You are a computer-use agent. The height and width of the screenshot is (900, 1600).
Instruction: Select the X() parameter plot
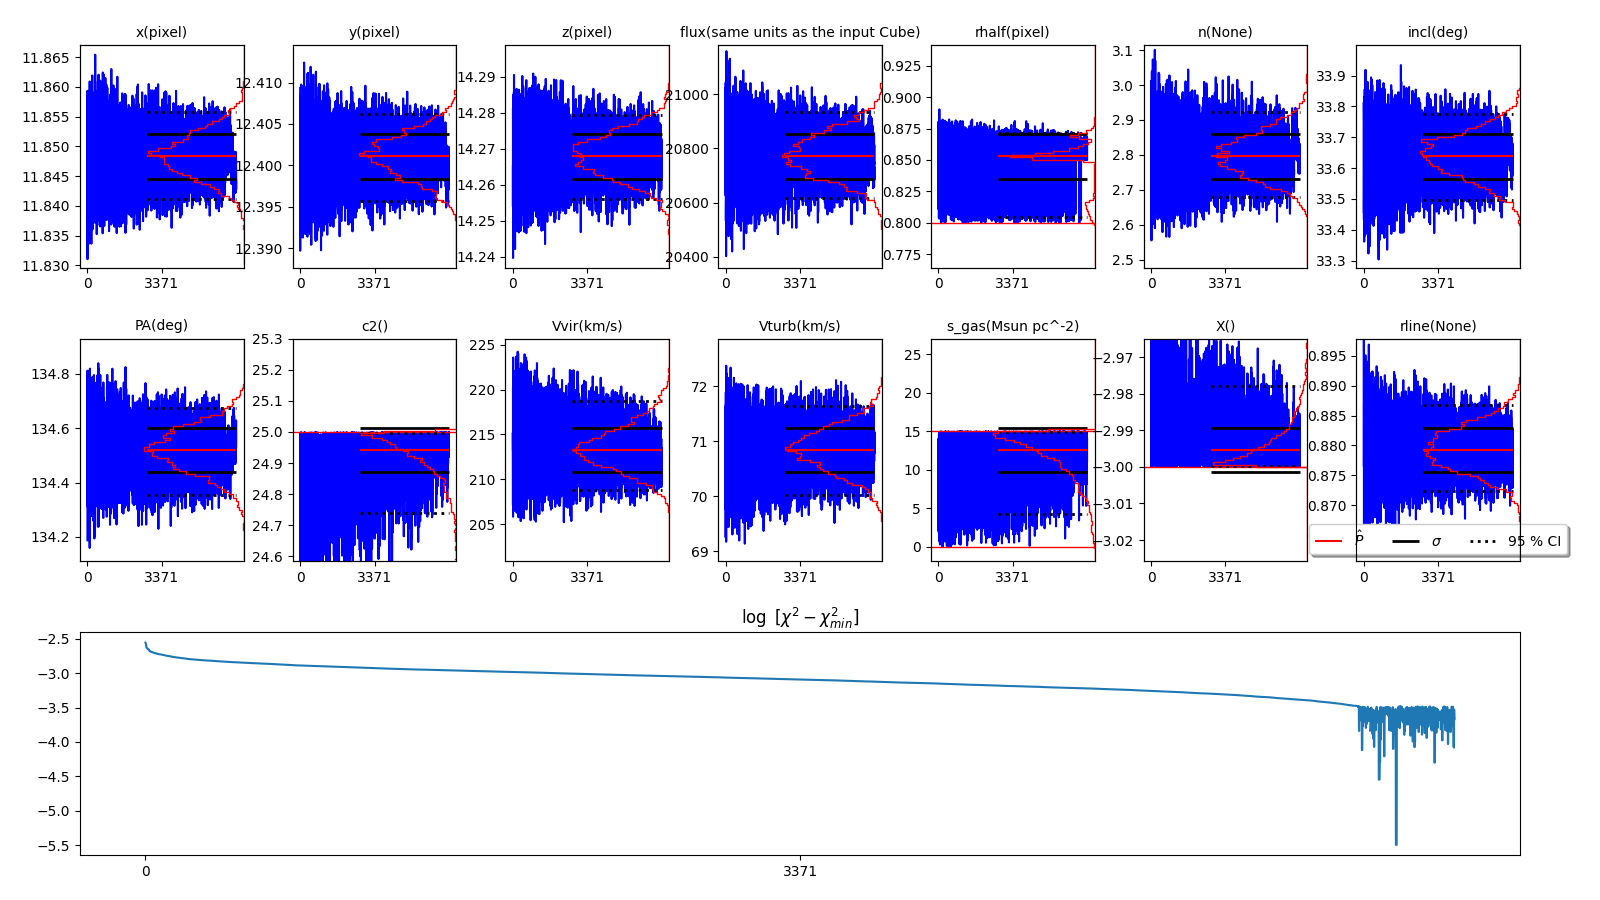coord(1225,450)
